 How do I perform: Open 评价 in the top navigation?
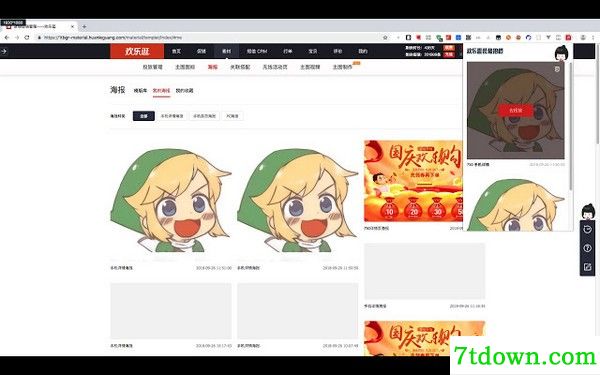click(x=338, y=51)
